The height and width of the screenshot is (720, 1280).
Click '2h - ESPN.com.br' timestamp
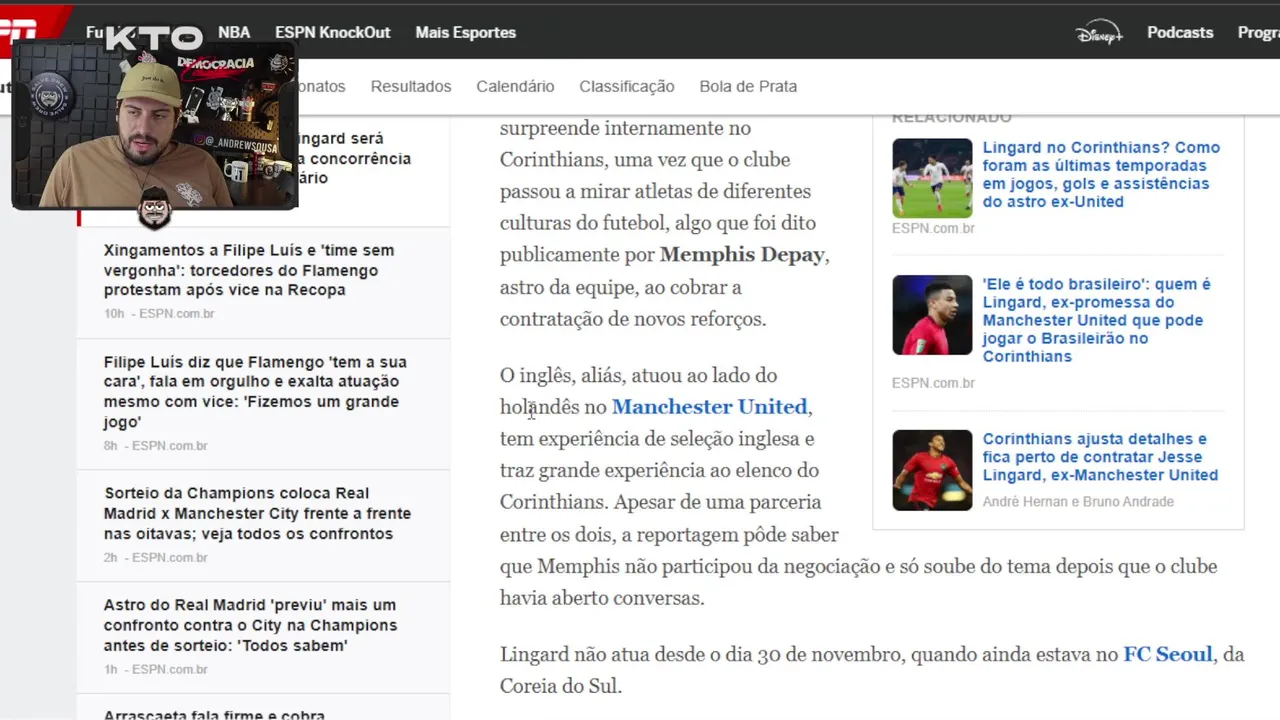pyautogui.click(x=156, y=558)
